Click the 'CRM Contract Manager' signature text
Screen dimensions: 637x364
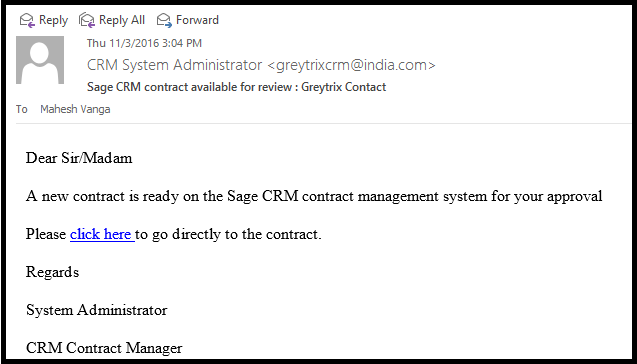pyautogui.click(x=104, y=349)
